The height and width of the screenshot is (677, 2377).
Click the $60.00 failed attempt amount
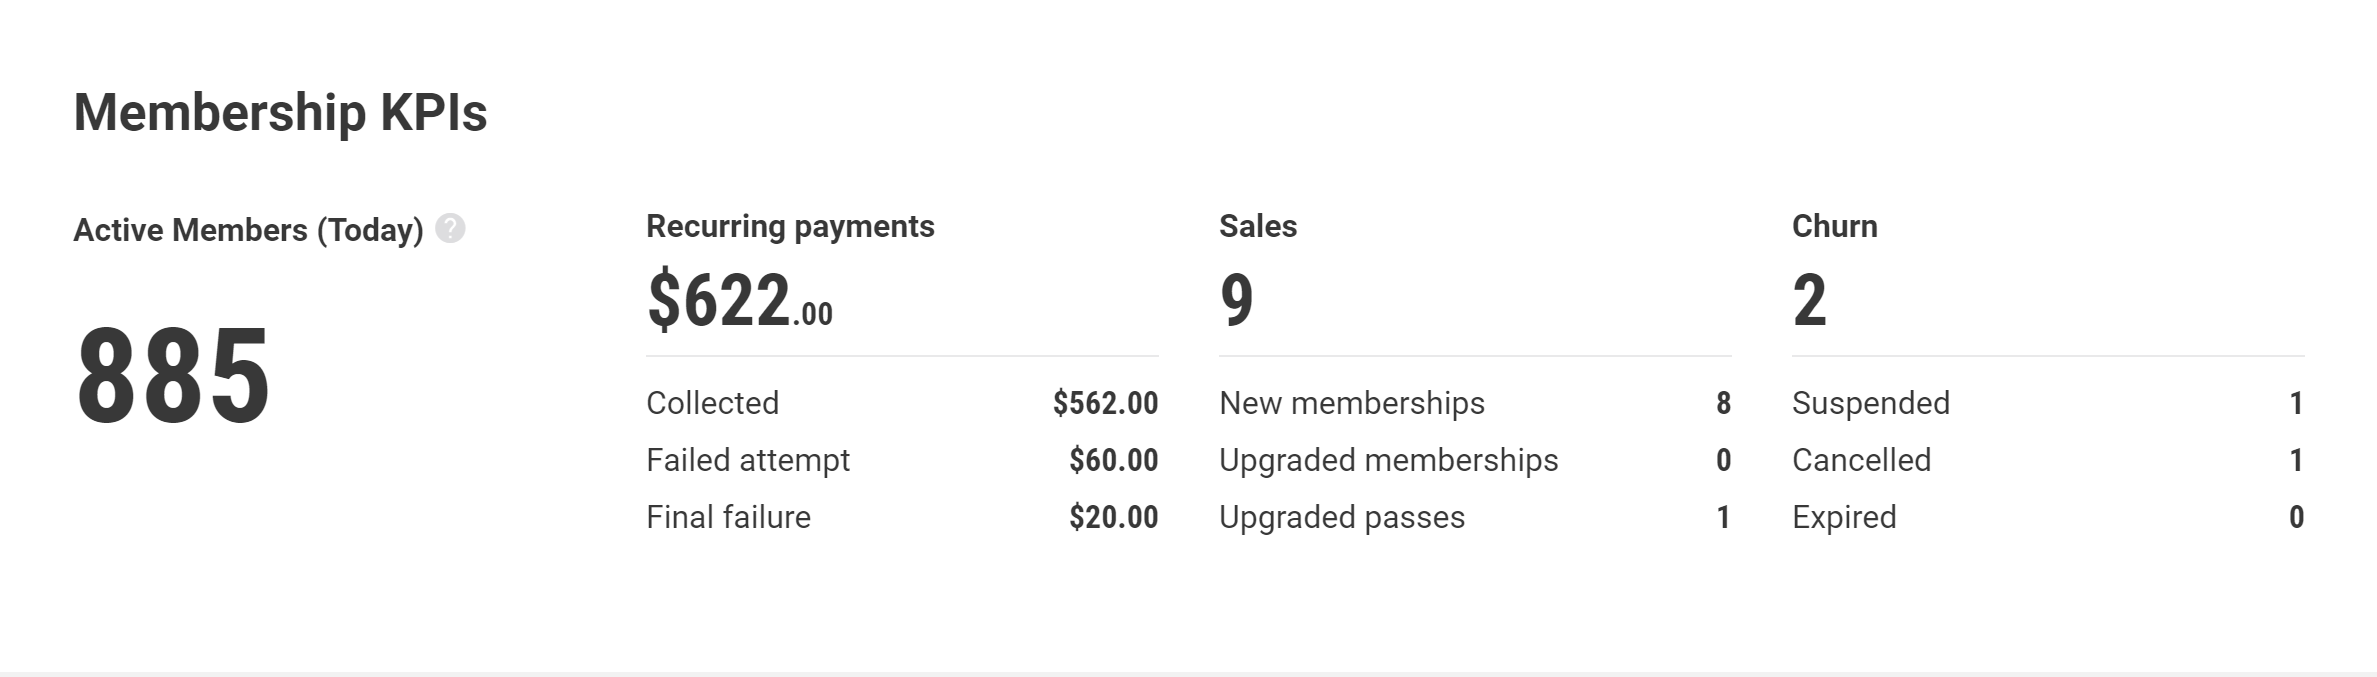tap(1113, 460)
